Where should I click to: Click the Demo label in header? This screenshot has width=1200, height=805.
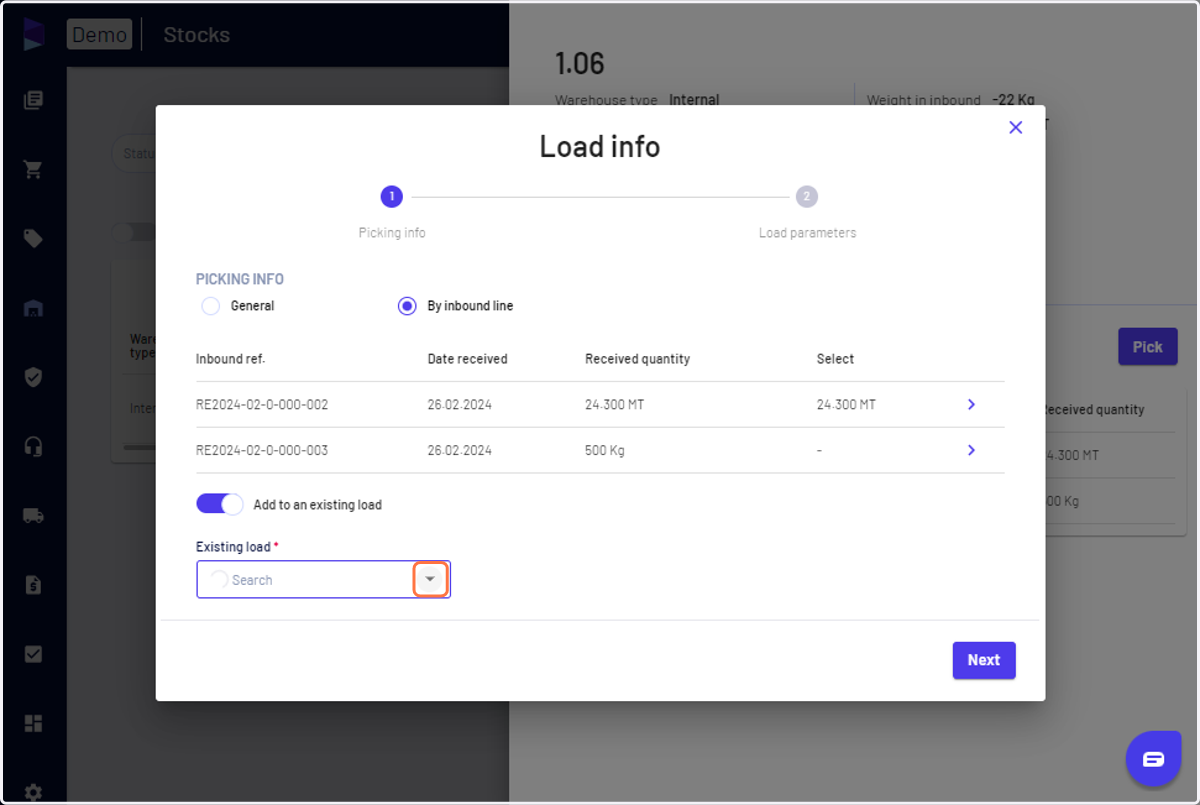coord(99,35)
